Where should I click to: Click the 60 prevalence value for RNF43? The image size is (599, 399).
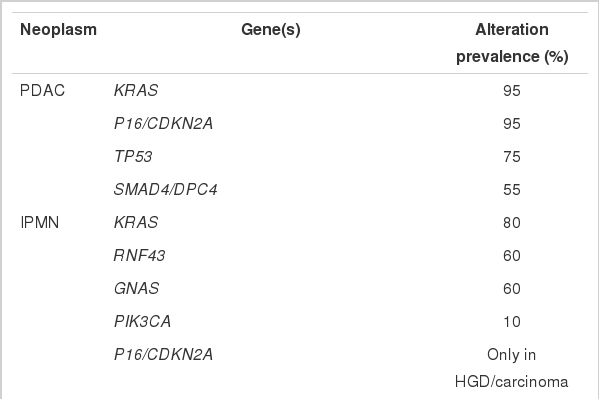pyautogui.click(x=512, y=255)
